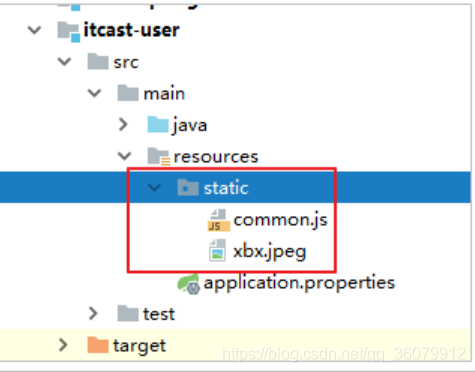This screenshot has width=475, height=372.
Task: Select the application.properties file label
Action: pyautogui.click(x=299, y=284)
